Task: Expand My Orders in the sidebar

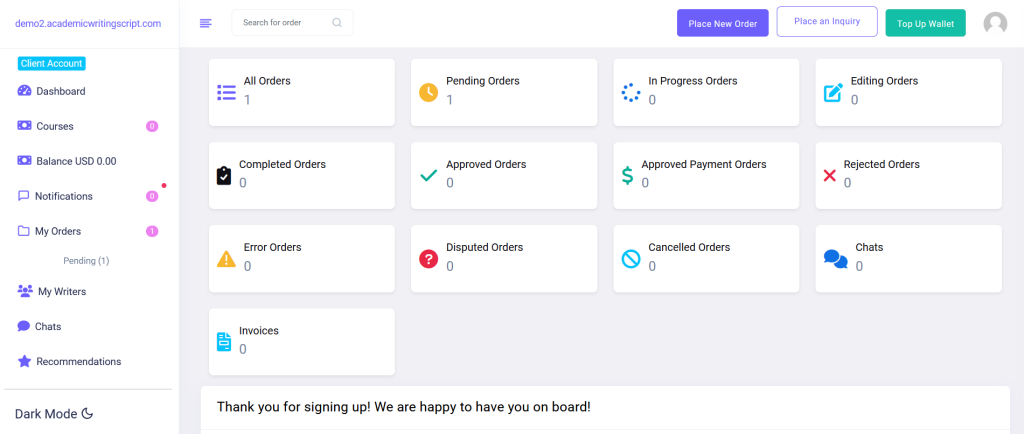Action: pyautogui.click(x=58, y=231)
